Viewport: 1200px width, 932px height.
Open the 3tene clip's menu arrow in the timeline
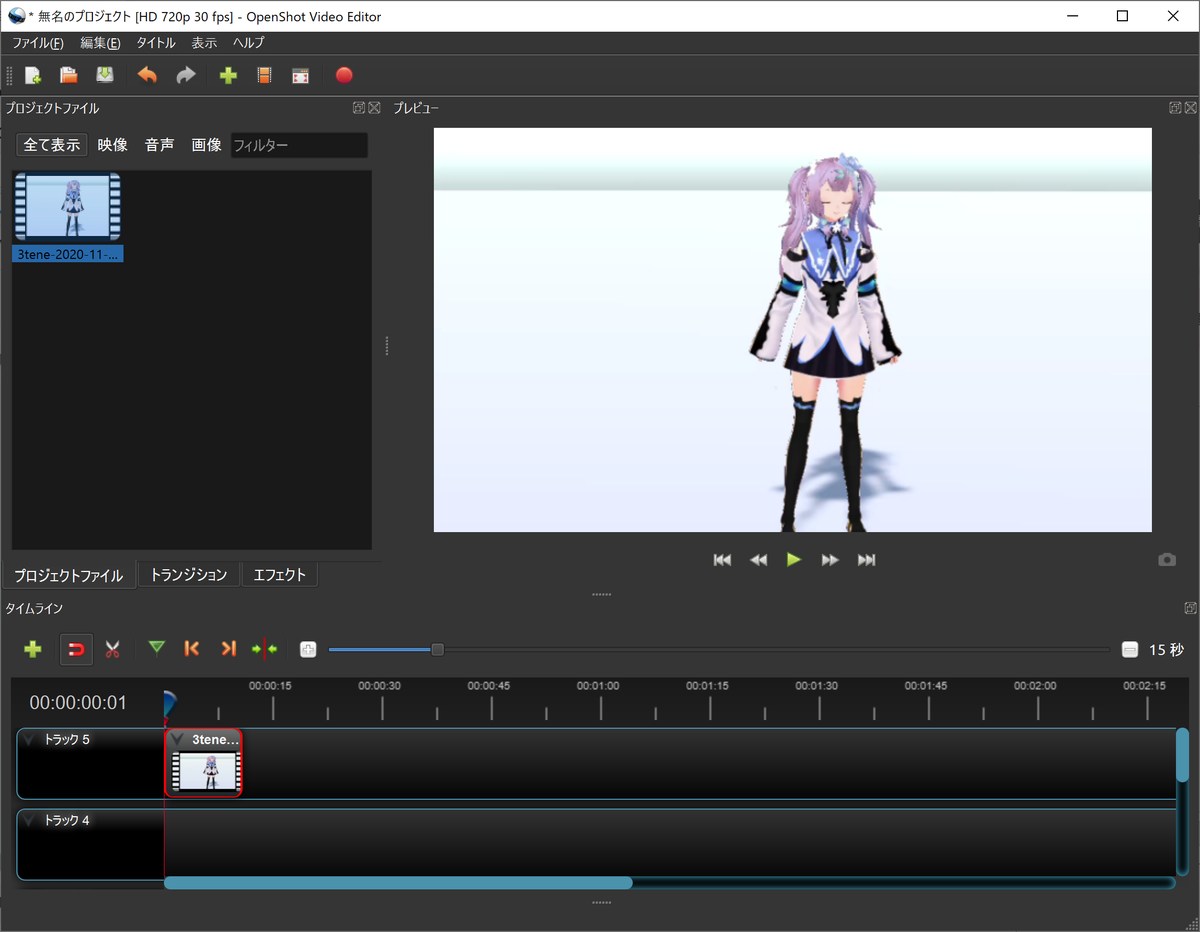point(178,740)
